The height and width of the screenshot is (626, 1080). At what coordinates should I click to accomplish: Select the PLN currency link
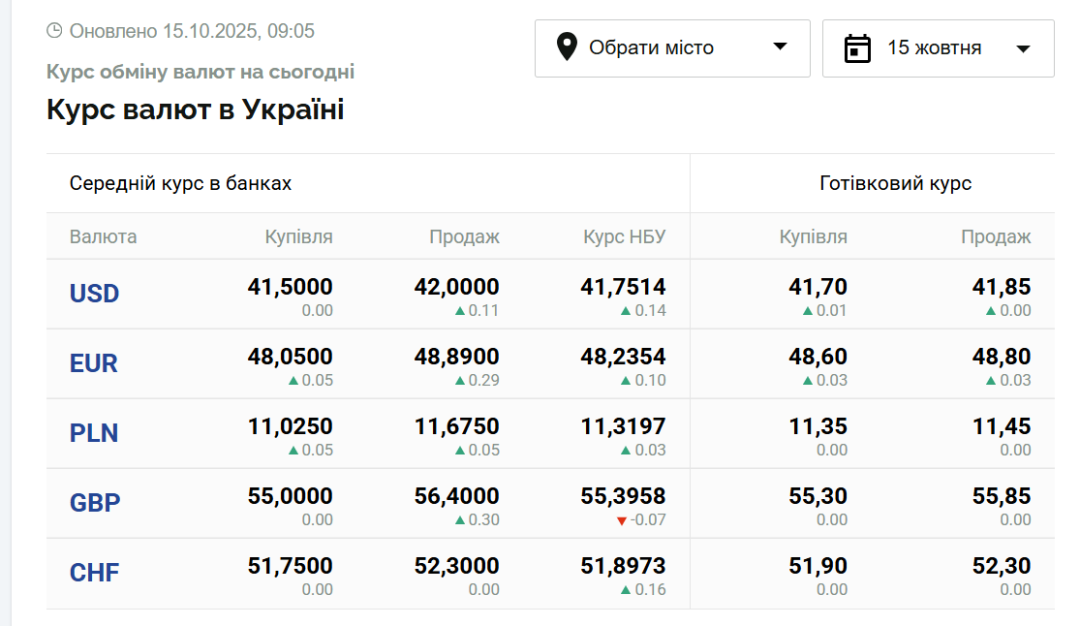pyautogui.click(x=94, y=433)
